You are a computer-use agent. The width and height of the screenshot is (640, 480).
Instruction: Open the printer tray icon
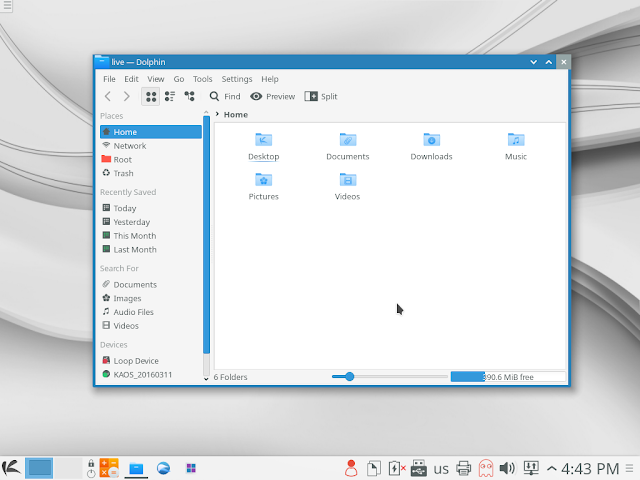tap(464, 468)
